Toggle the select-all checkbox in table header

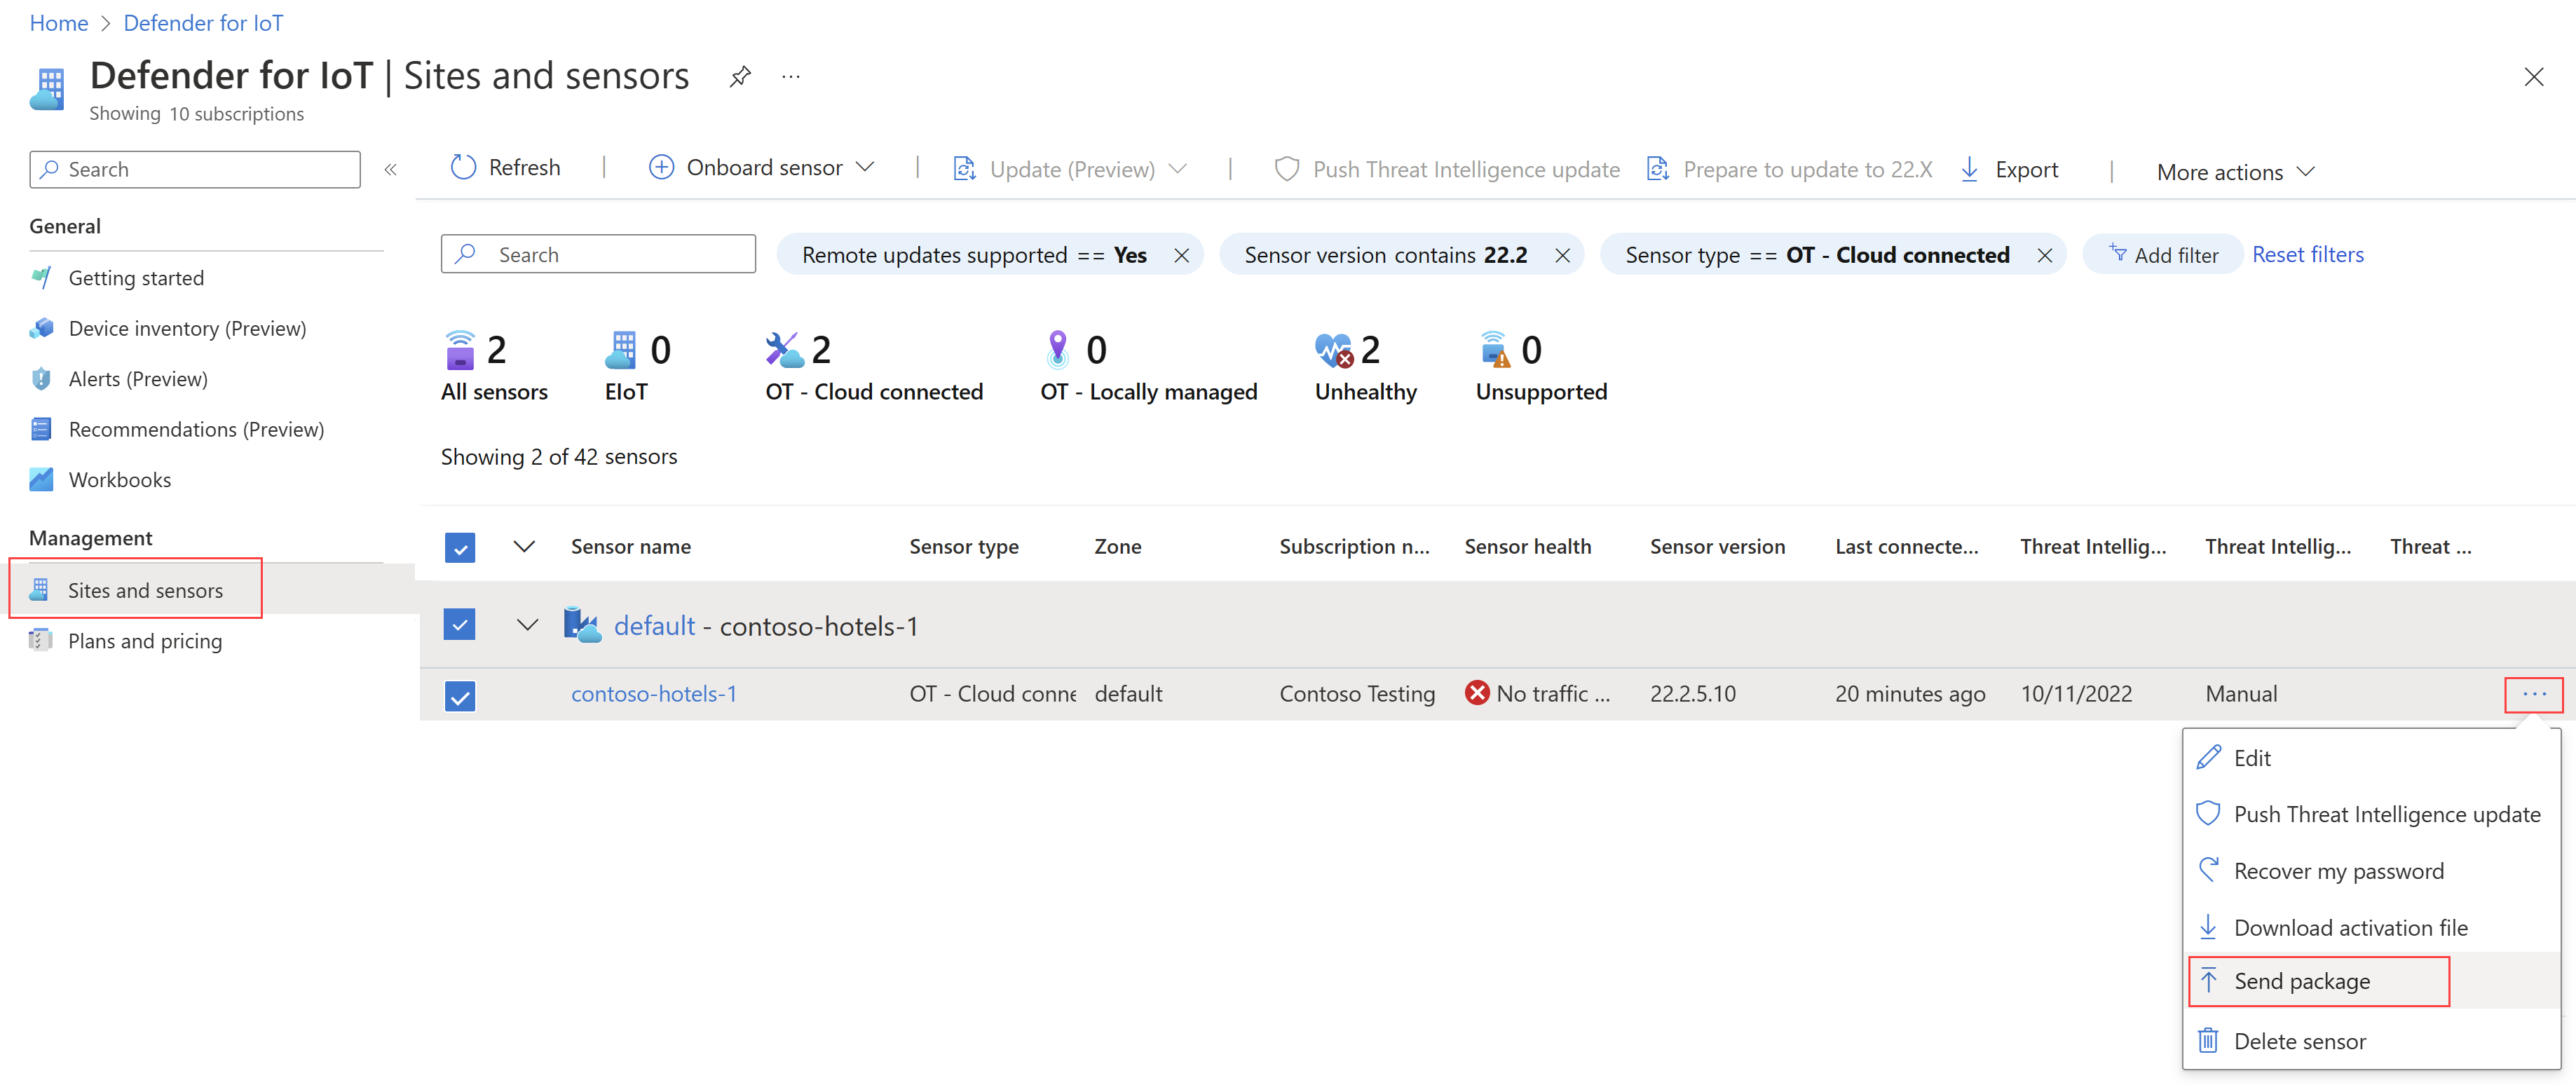click(460, 547)
